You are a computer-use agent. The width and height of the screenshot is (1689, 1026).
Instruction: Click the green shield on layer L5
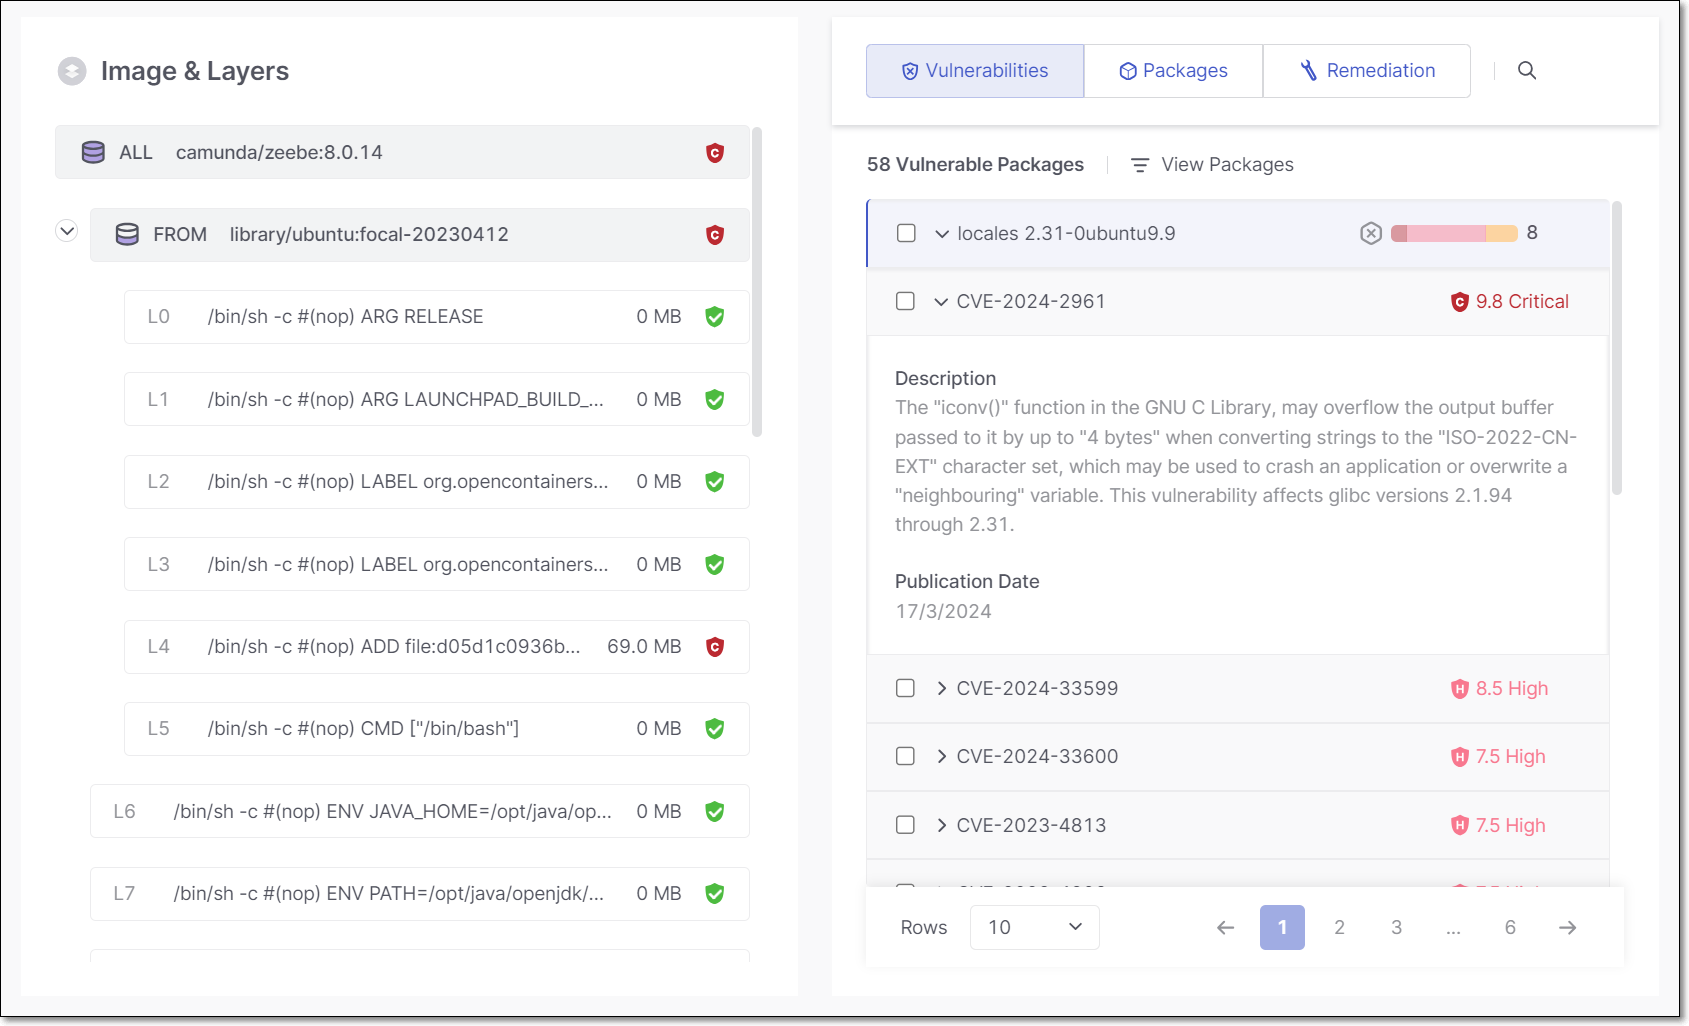pos(715,729)
